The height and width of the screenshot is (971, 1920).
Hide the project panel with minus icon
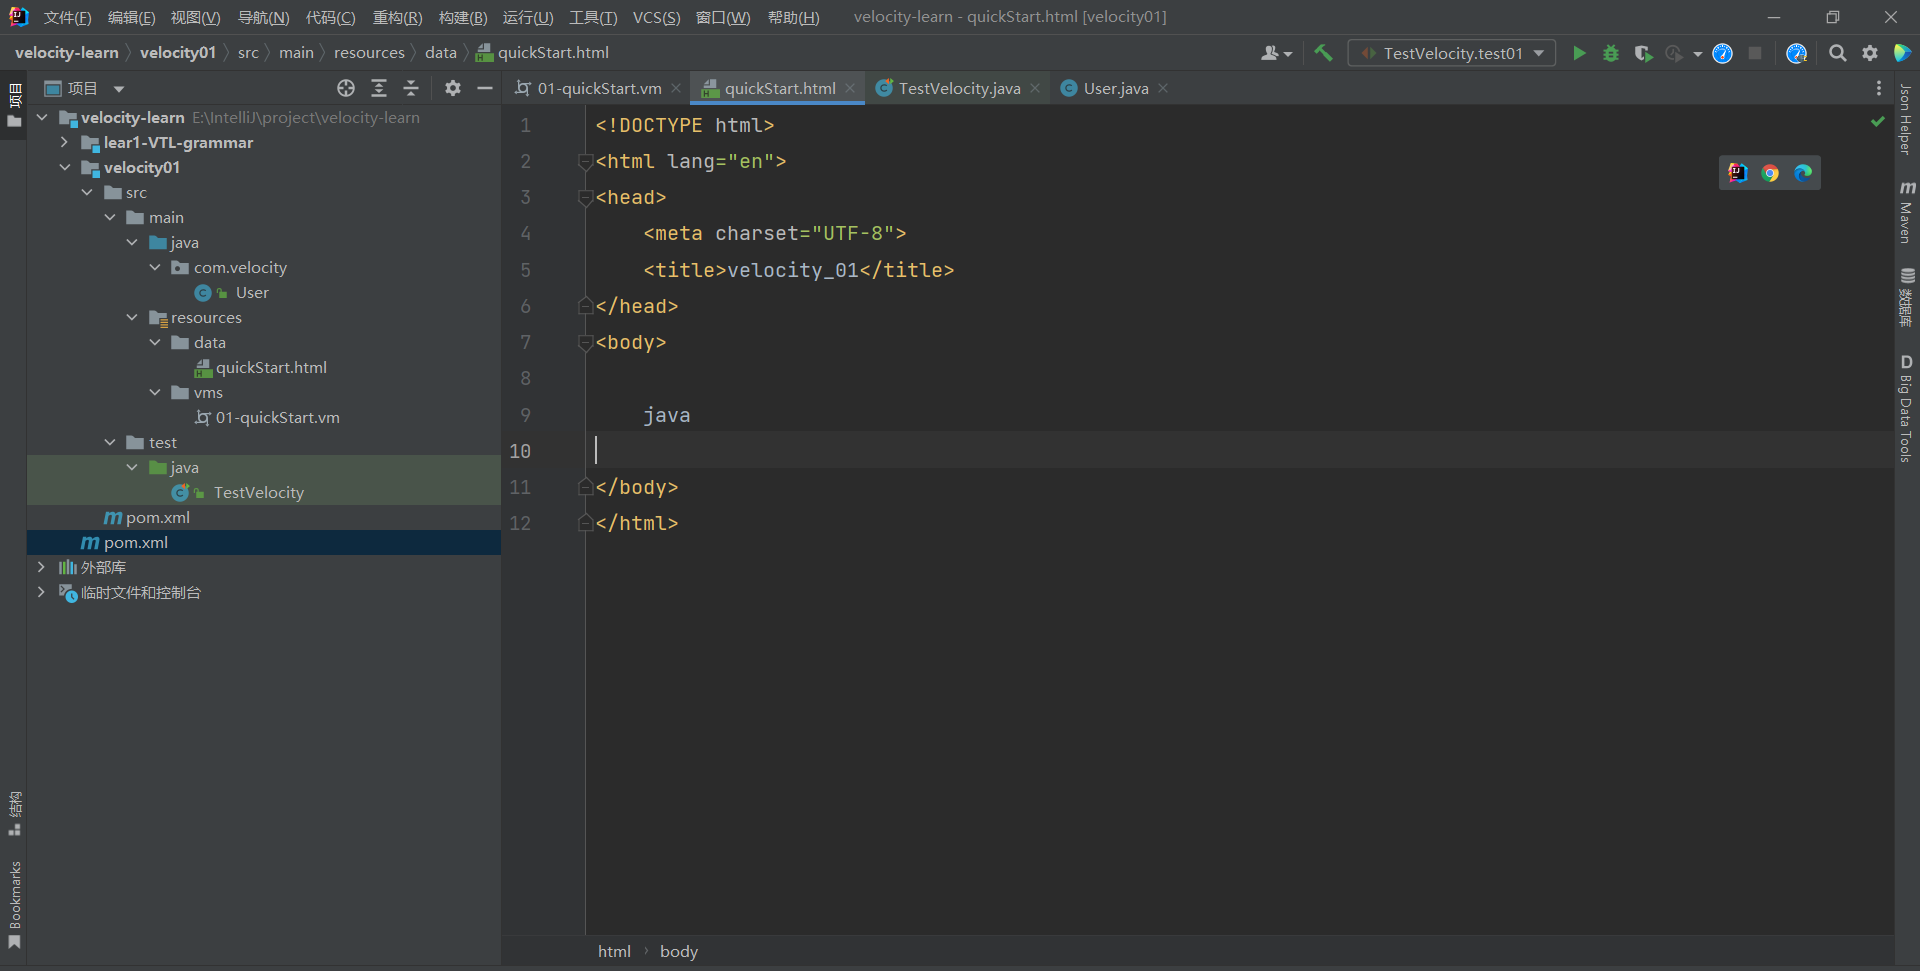[485, 88]
